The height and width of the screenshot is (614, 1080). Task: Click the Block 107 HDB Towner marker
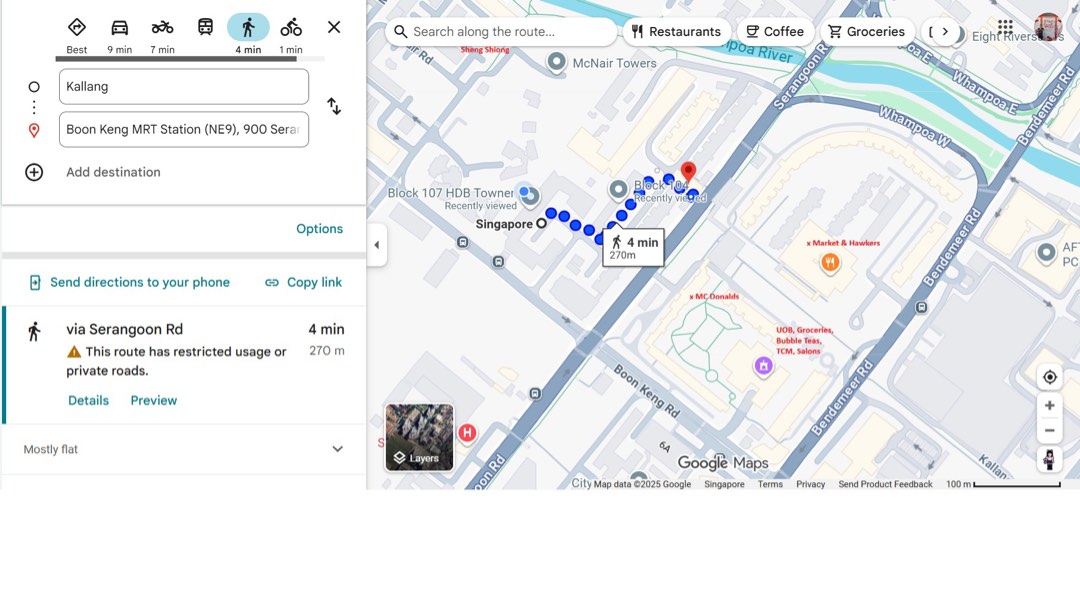[x=530, y=197]
